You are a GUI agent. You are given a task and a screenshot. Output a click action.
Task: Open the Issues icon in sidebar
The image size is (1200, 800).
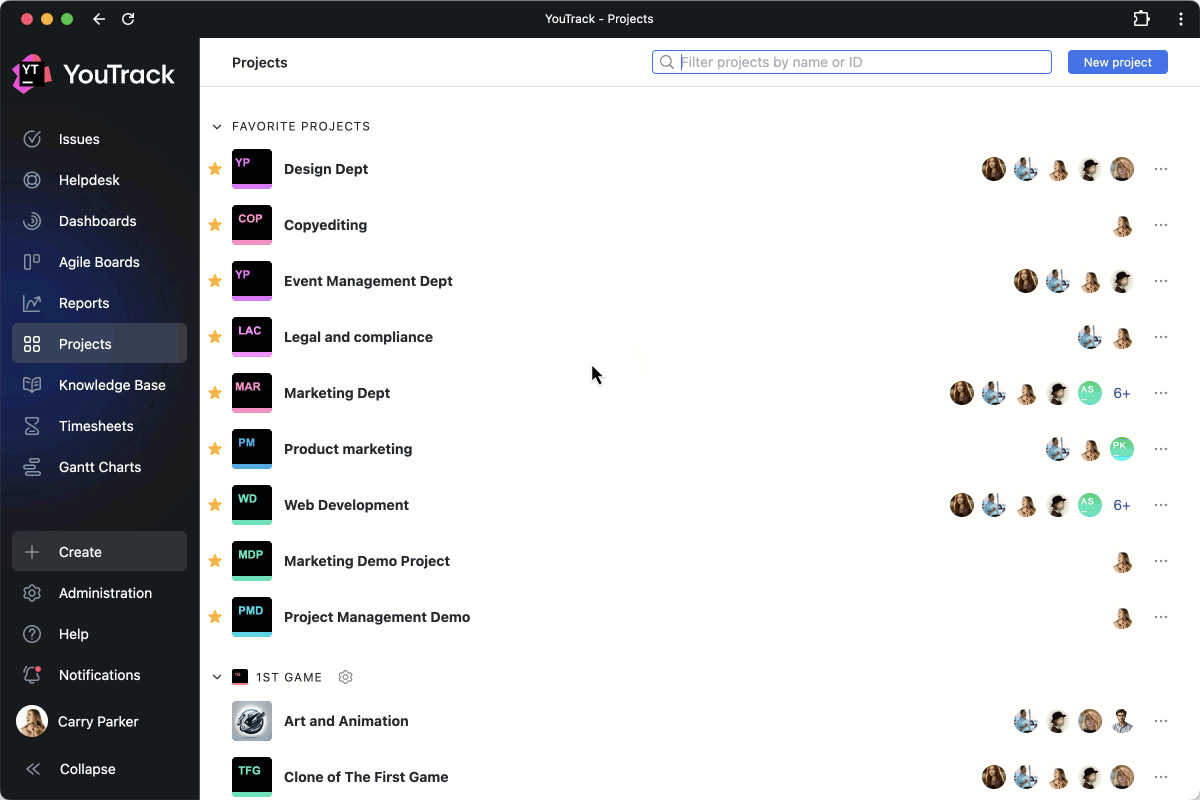click(x=32, y=139)
